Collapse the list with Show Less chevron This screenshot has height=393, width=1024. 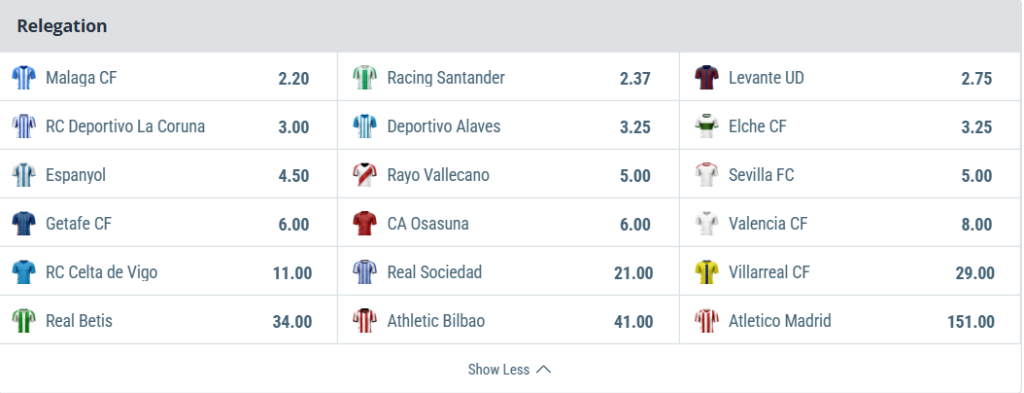(543, 369)
